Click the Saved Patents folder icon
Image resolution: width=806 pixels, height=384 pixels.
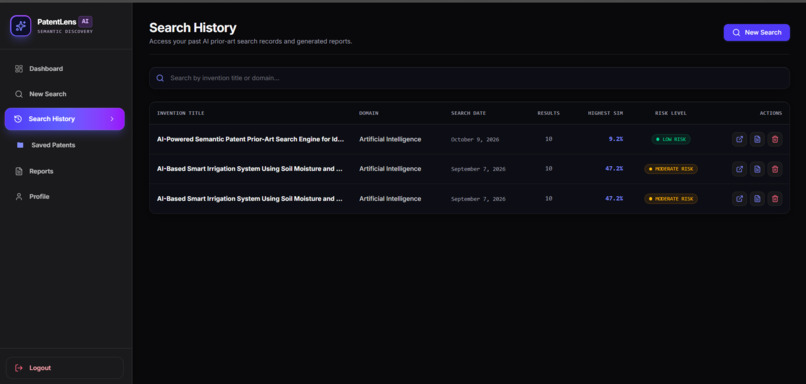point(20,145)
